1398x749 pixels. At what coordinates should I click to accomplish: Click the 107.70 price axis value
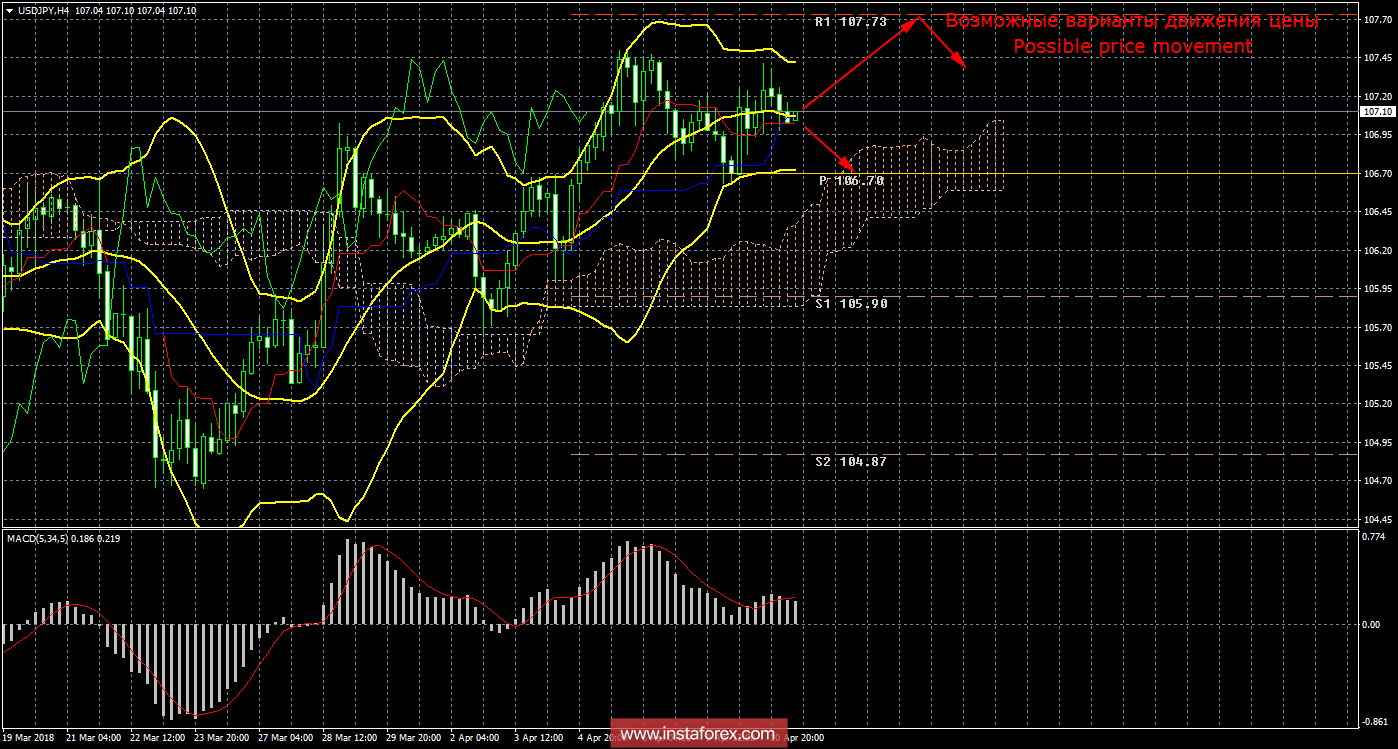[1376, 19]
